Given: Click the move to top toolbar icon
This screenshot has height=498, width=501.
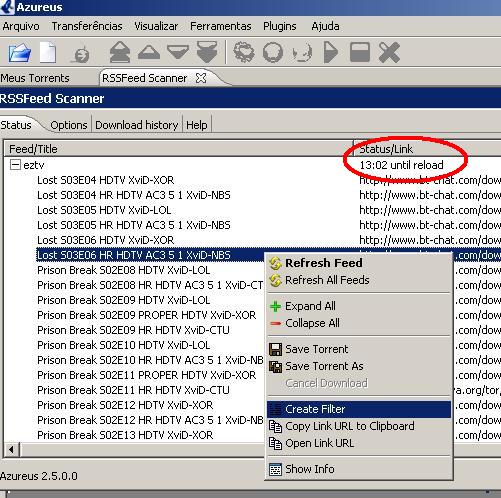Looking at the screenshot, I should pyautogui.click(x=120, y=52).
